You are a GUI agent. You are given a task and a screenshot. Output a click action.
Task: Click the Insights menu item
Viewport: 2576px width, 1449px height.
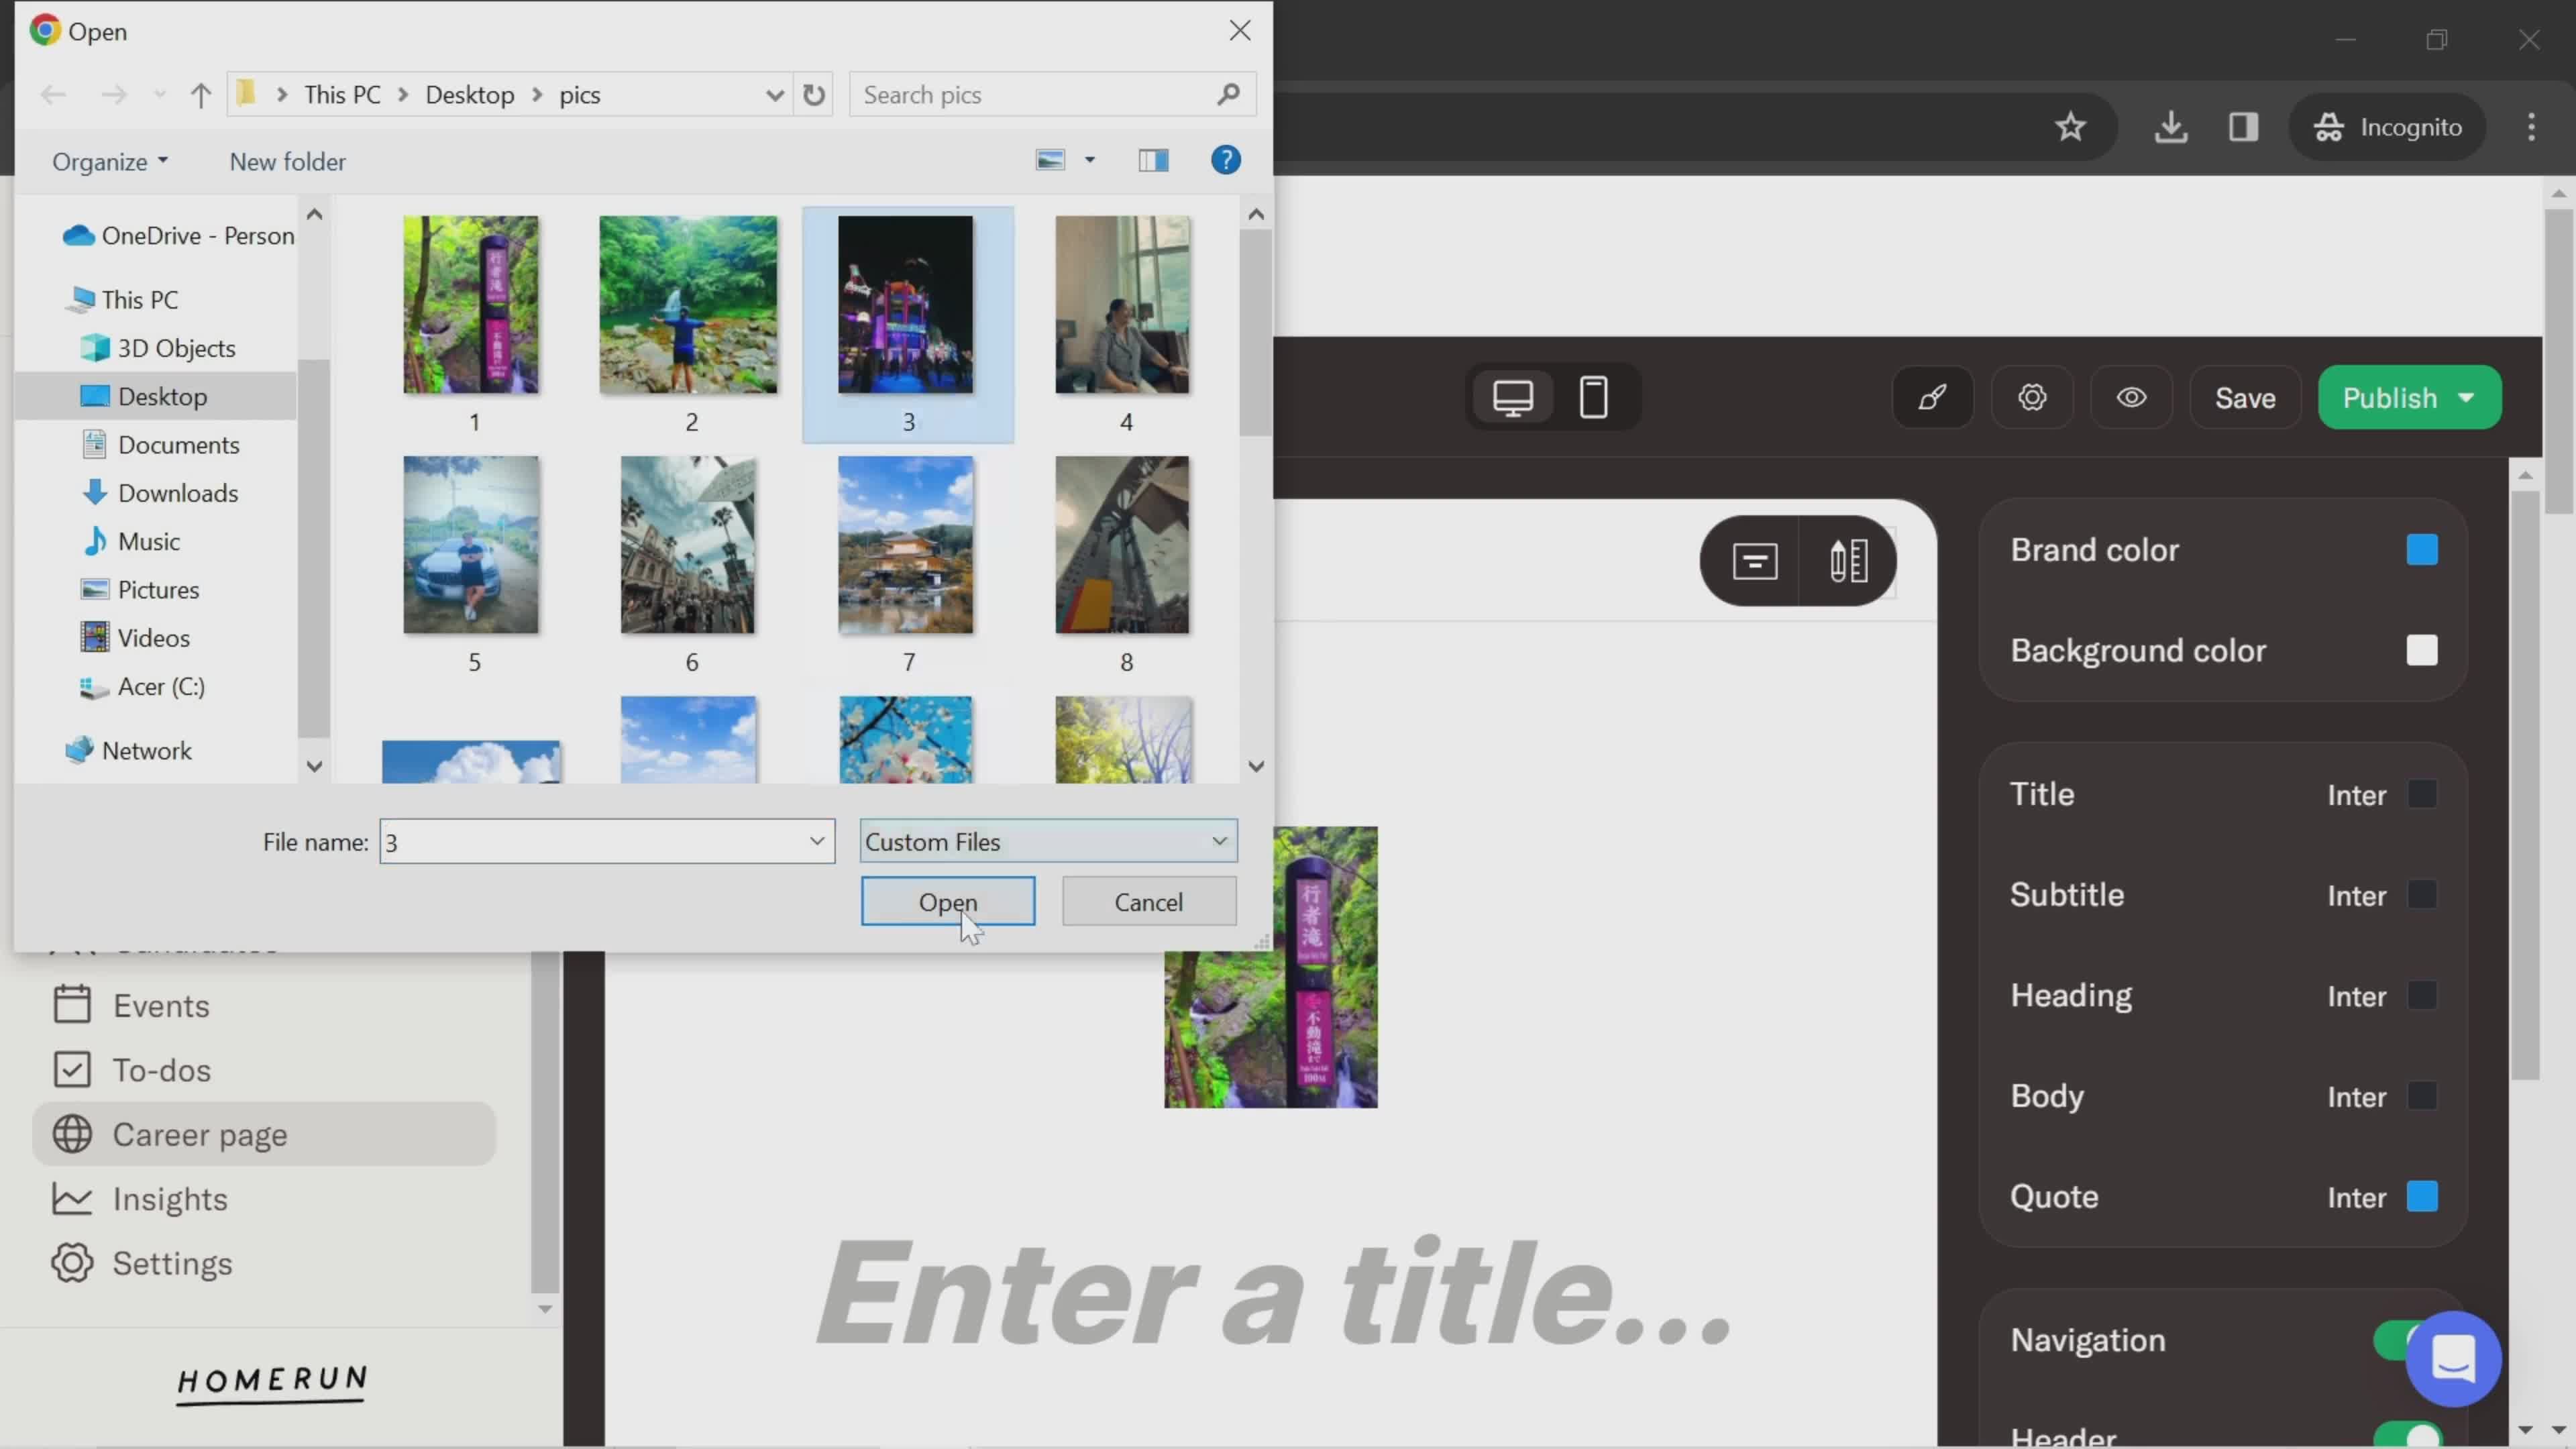point(170,1197)
